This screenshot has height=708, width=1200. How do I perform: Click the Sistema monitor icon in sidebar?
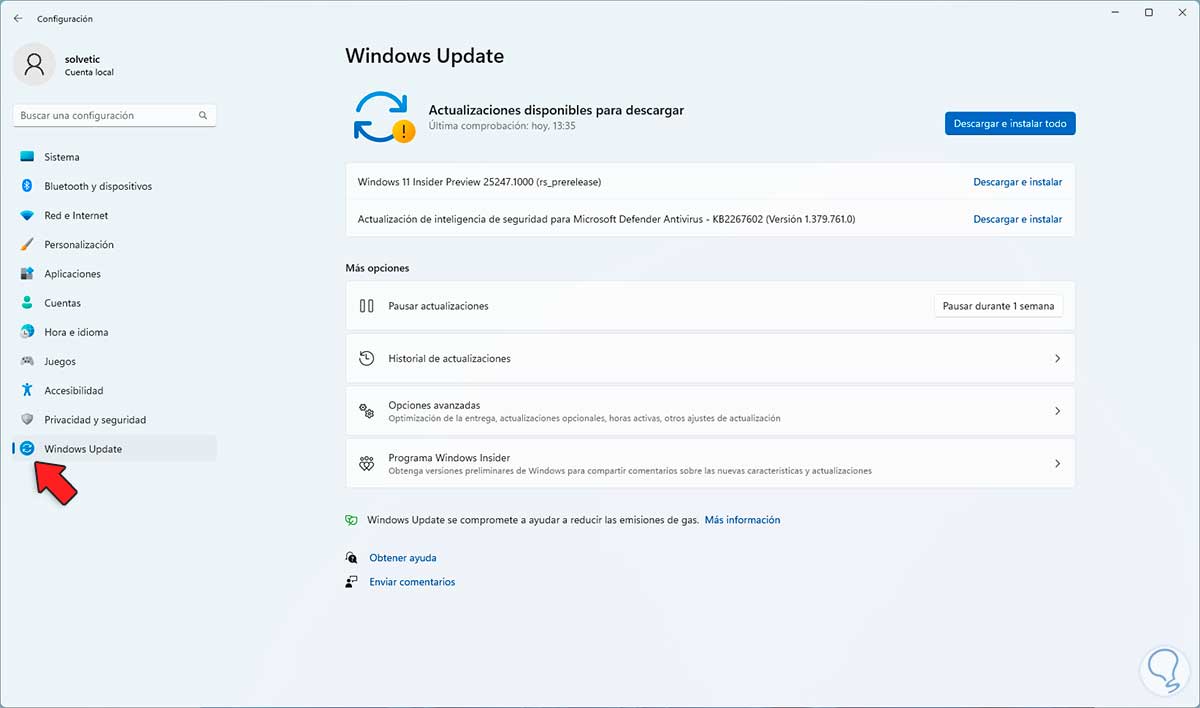[x=27, y=157]
